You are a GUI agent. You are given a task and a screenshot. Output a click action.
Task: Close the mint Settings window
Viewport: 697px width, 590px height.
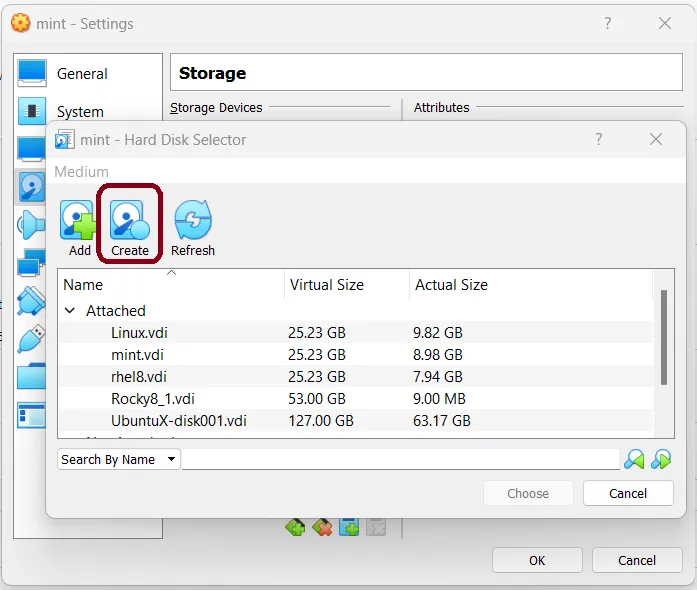665,23
